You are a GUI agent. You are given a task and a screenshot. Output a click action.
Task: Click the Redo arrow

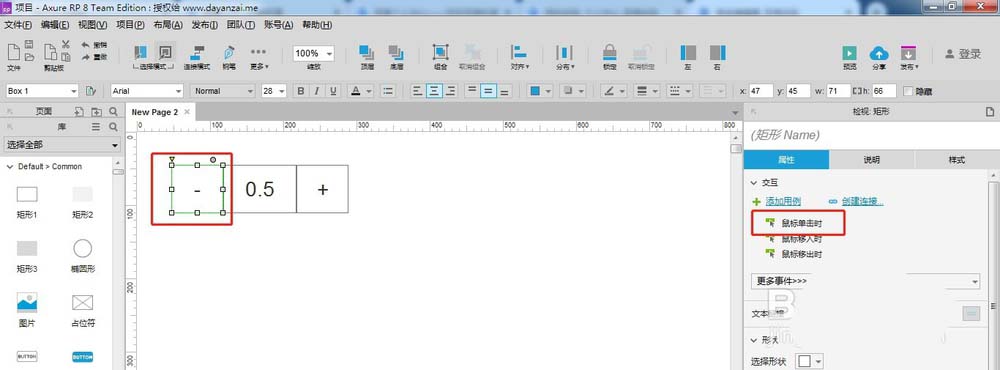pyautogui.click(x=86, y=57)
